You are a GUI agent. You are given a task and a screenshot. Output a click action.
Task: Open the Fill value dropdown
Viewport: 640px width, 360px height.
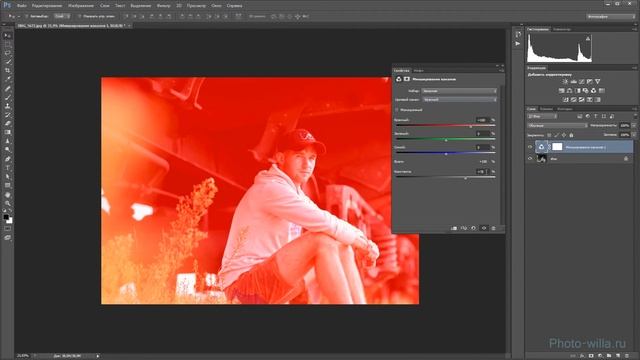(x=634, y=135)
